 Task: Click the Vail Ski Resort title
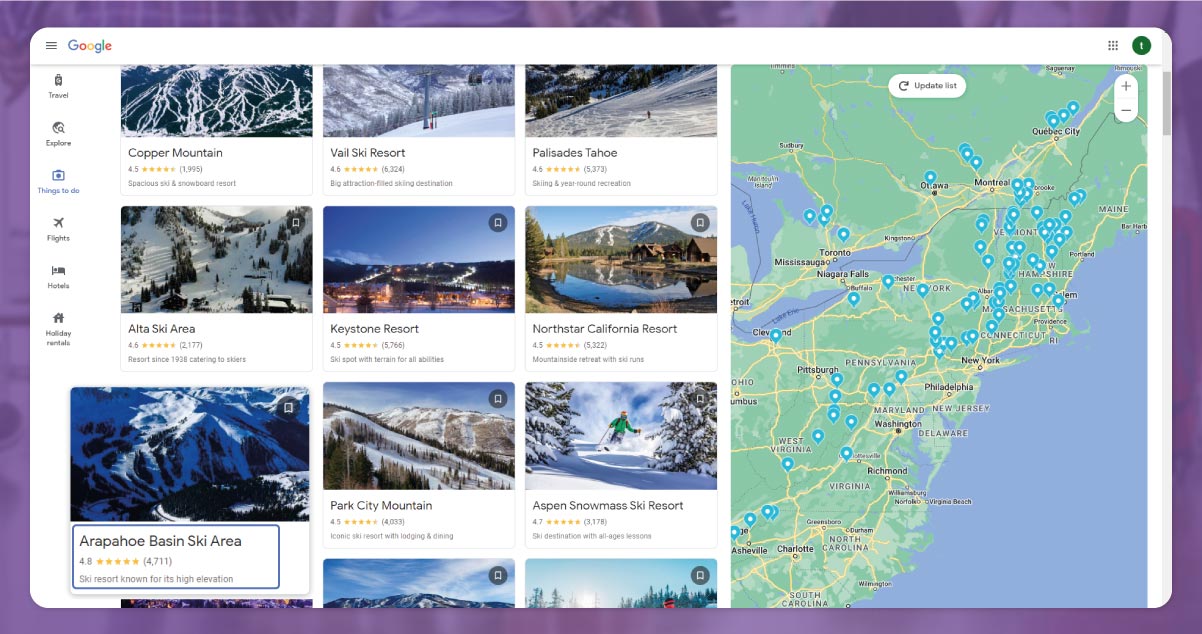click(368, 153)
